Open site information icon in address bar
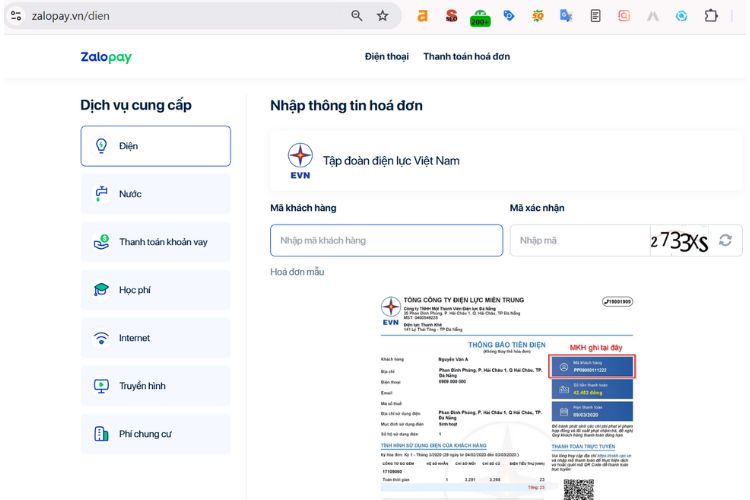Screen dimensions: 750x500 click(x=16, y=16)
